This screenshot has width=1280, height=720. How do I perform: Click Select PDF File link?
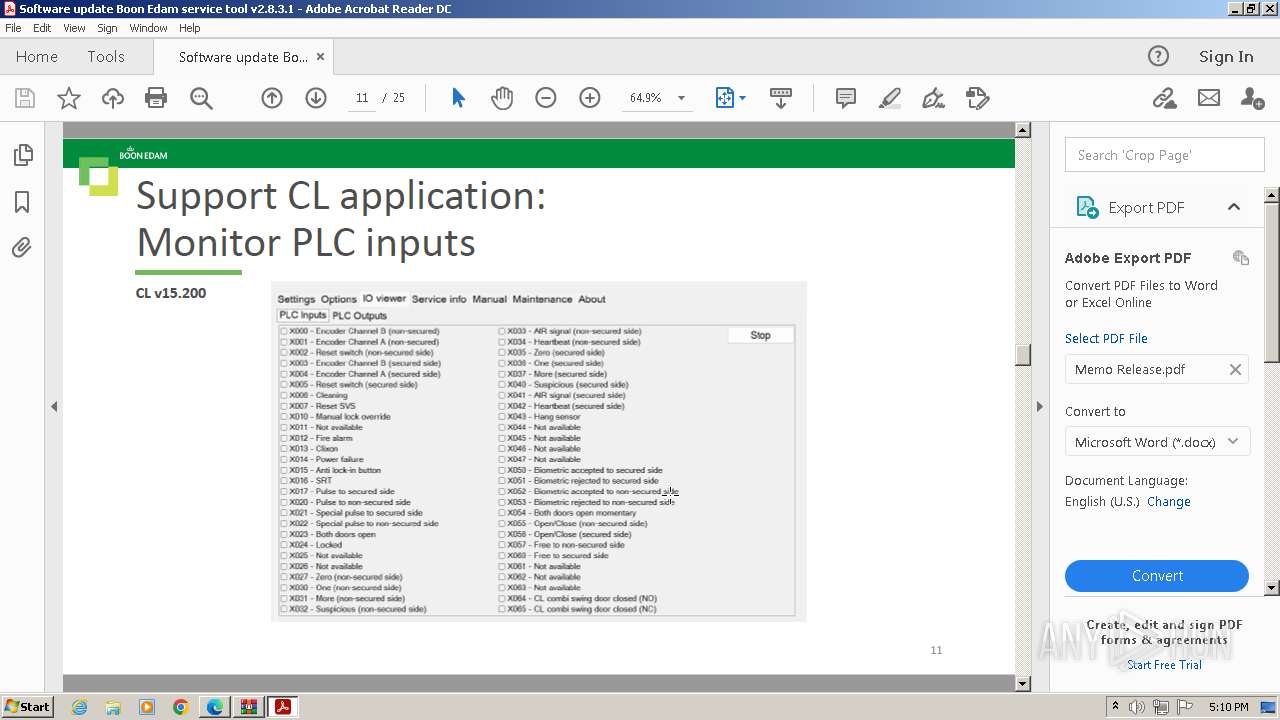point(1106,338)
